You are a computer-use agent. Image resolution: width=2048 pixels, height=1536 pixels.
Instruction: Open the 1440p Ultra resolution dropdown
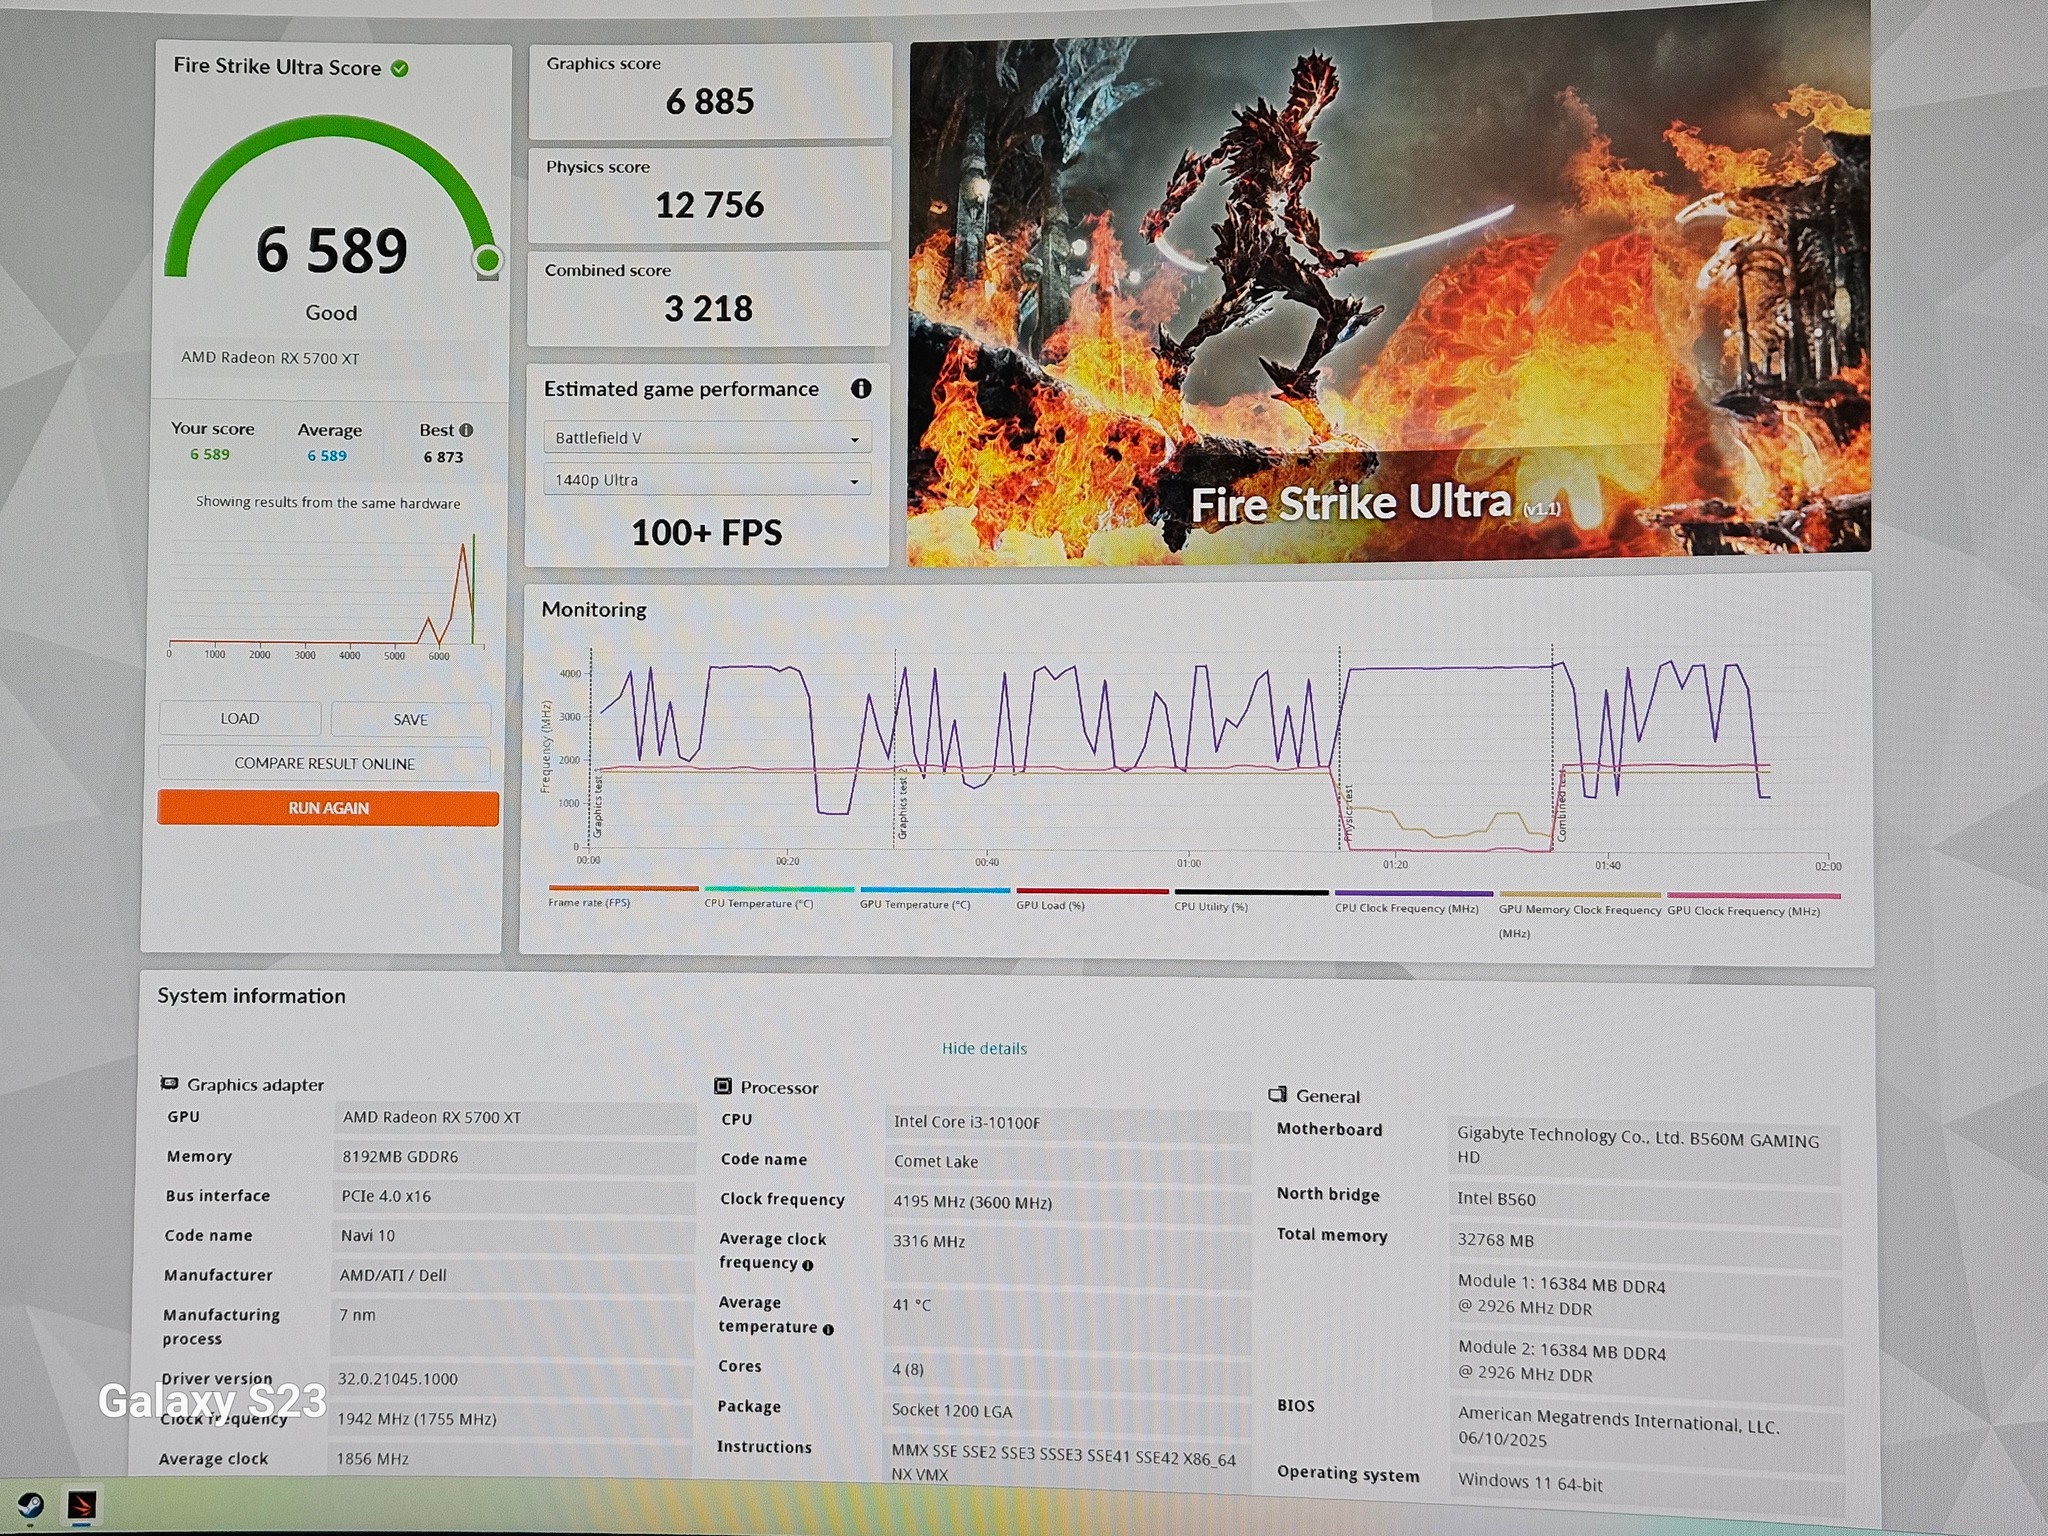point(707,480)
